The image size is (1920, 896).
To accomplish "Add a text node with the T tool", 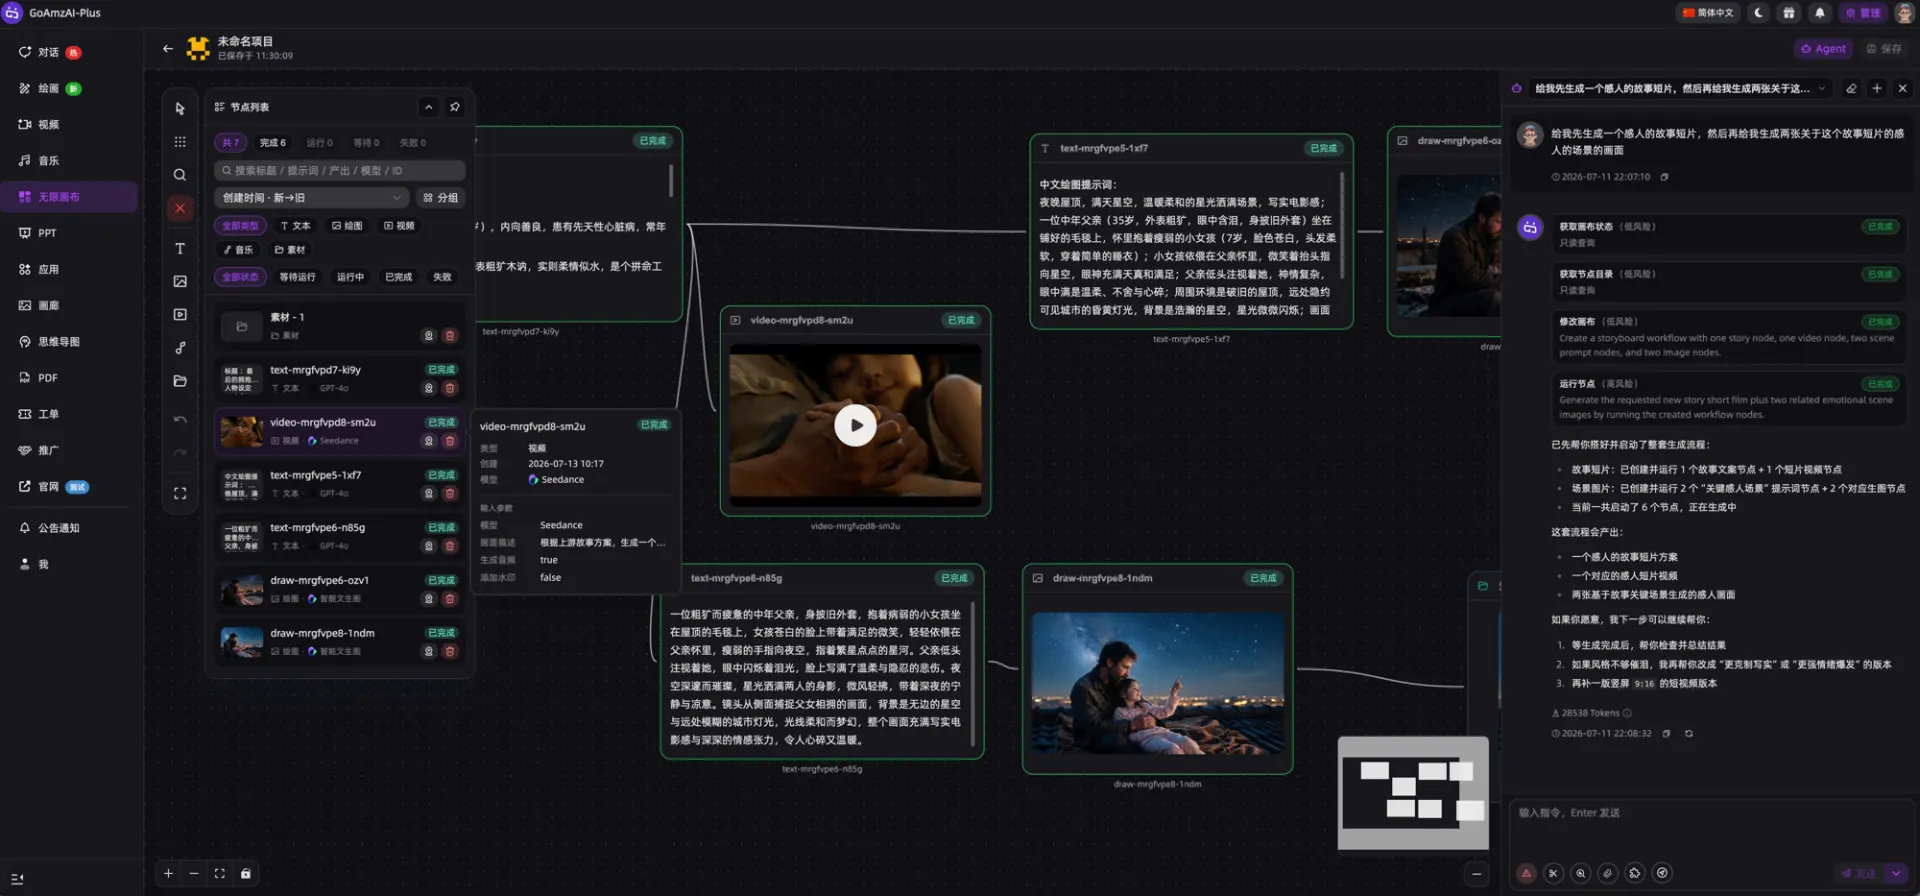I will click(x=180, y=248).
